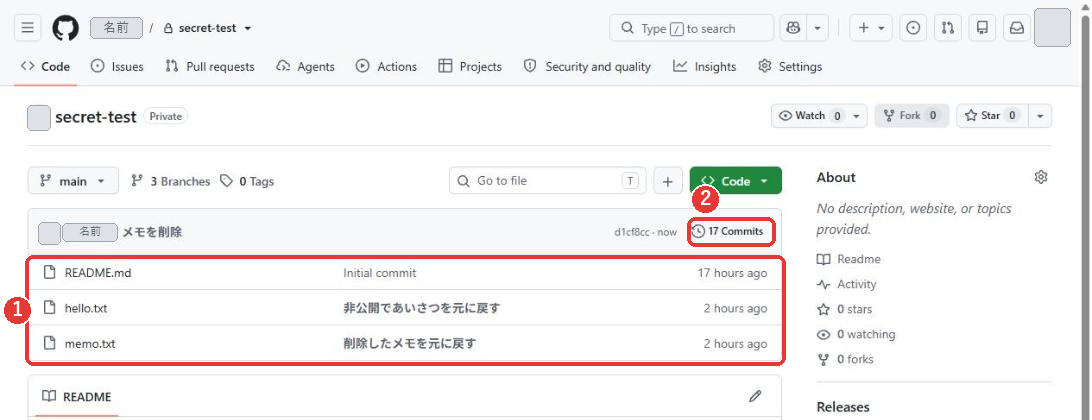
Task: Open commit 削除したメモを元に戻す
Action: coord(410,343)
